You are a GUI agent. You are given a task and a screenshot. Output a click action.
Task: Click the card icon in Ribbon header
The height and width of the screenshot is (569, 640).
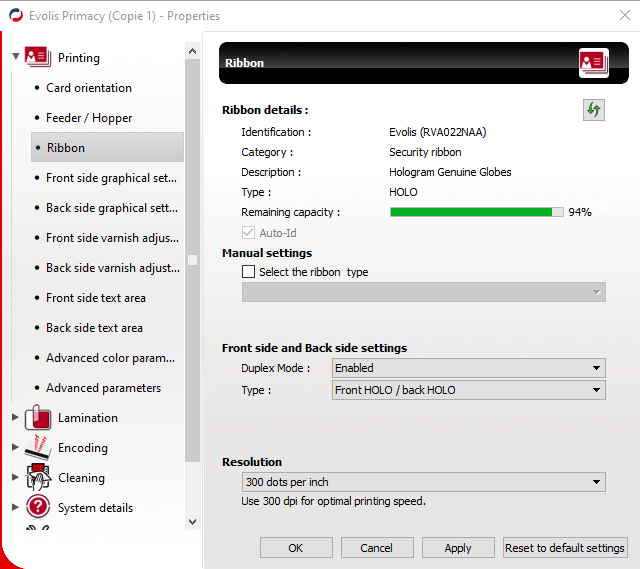click(593, 63)
